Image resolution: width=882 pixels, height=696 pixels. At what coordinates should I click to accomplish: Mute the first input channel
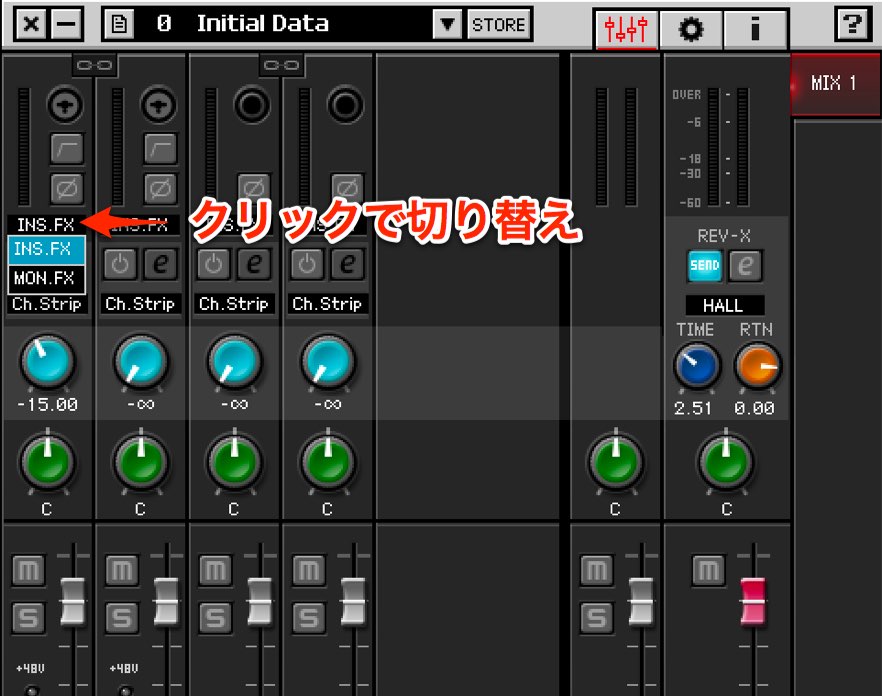(29, 571)
